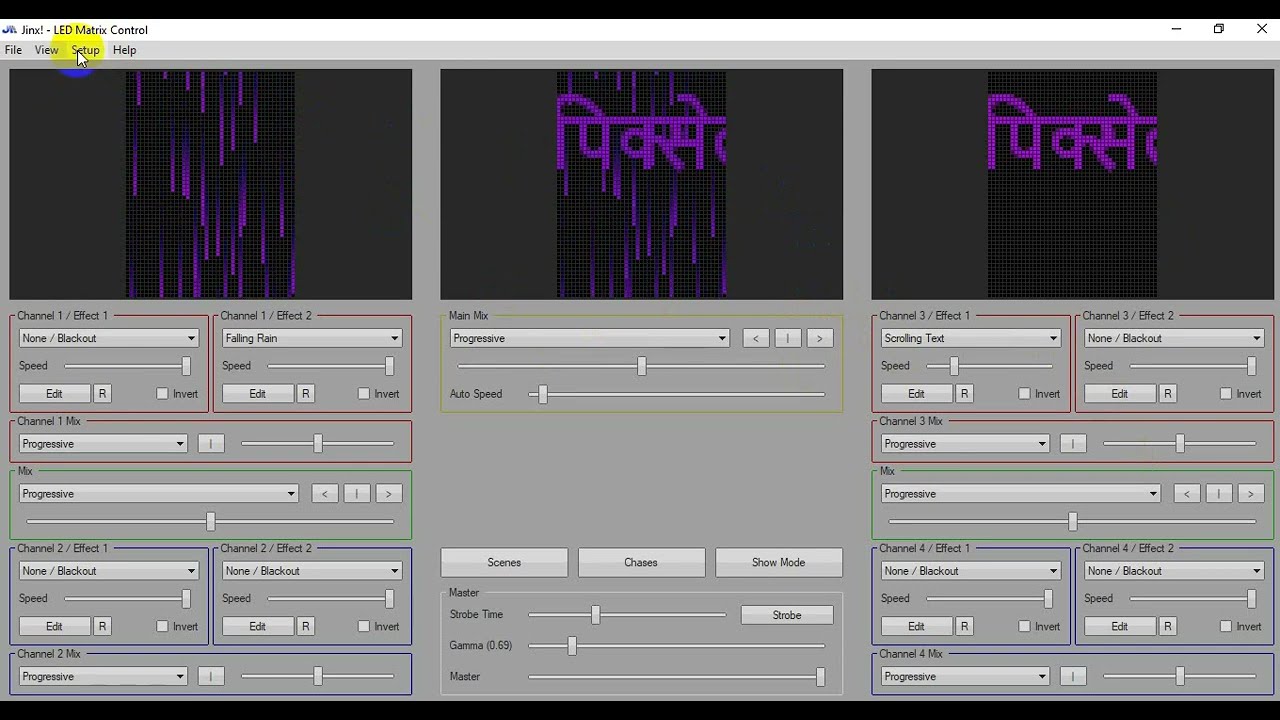Open the Chases button
This screenshot has height=720, width=1280.
pos(641,562)
